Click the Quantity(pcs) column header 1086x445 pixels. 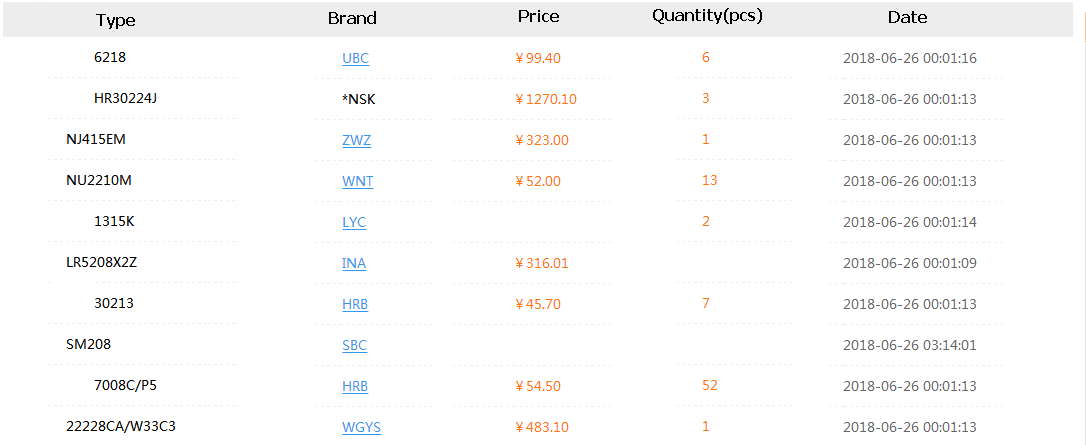point(707,17)
